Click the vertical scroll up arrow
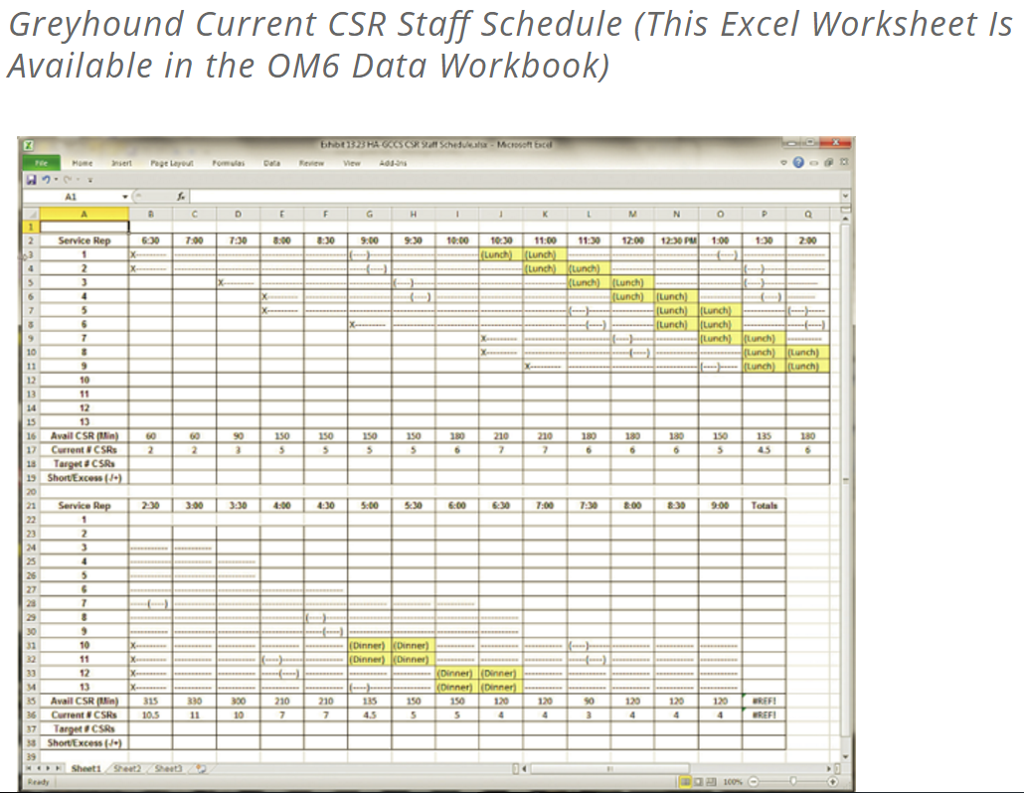Viewport: 1024px width, 793px height. [844, 217]
